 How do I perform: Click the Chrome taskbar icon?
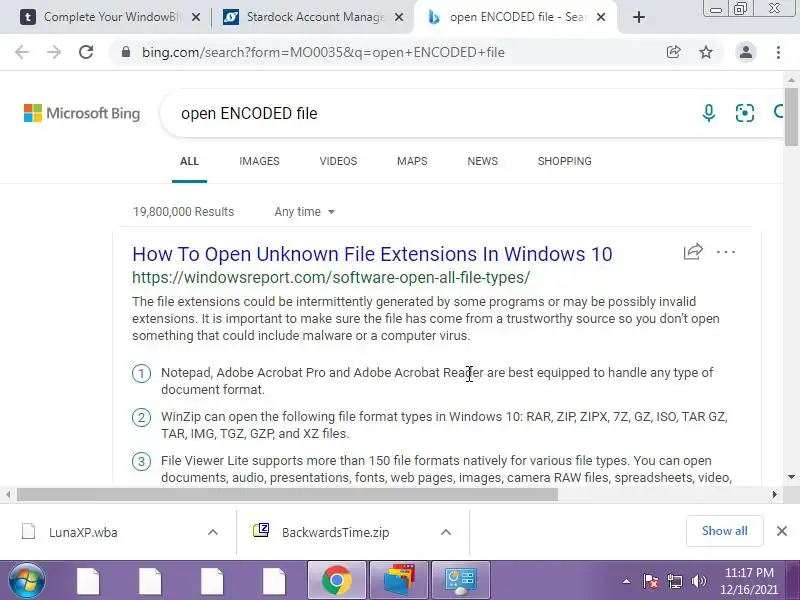(x=337, y=581)
